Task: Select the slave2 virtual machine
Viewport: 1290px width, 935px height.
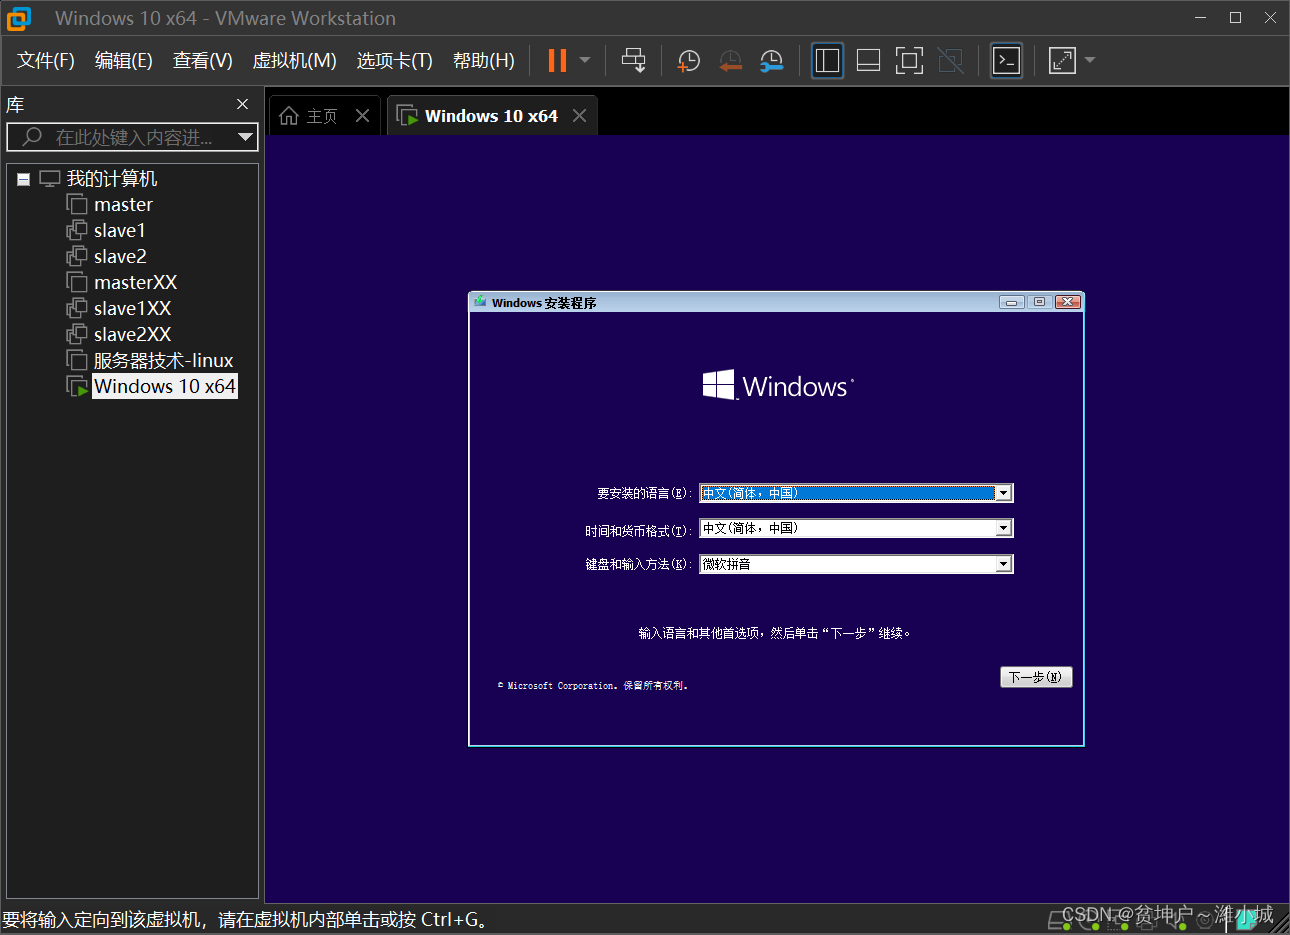Action: click(x=120, y=257)
